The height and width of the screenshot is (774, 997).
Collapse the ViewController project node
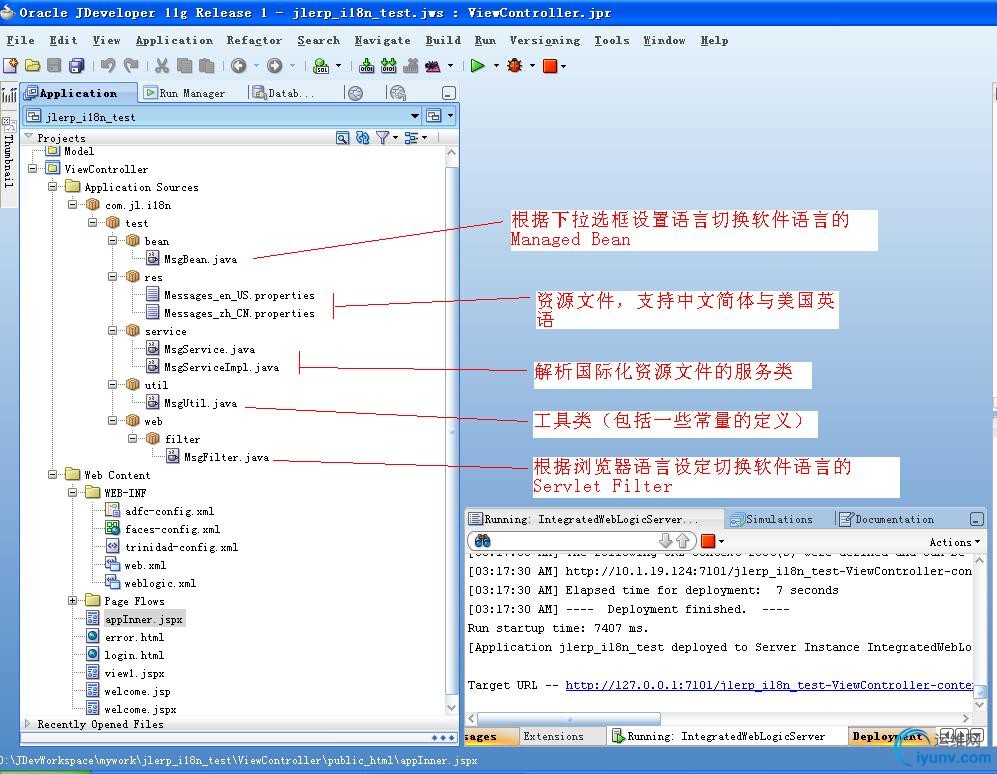click(32, 169)
